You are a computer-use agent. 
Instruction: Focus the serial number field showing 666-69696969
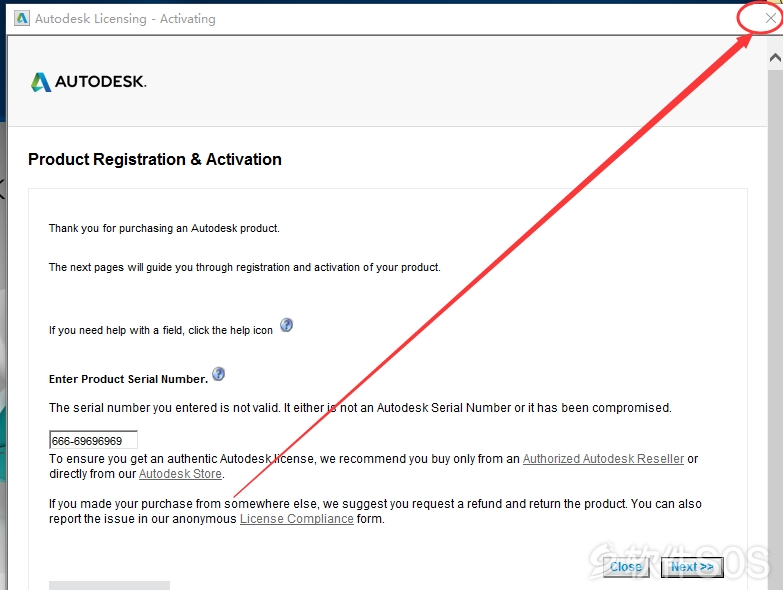point(93,440)
